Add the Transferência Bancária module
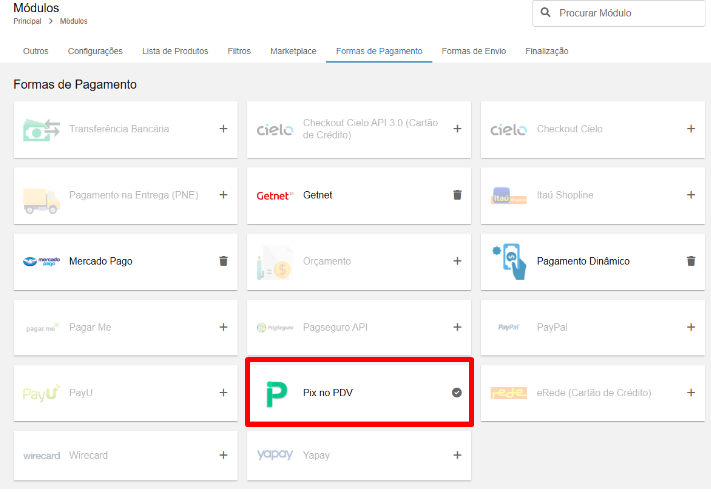This screenshot has width=711, height=493. point(224,129)
